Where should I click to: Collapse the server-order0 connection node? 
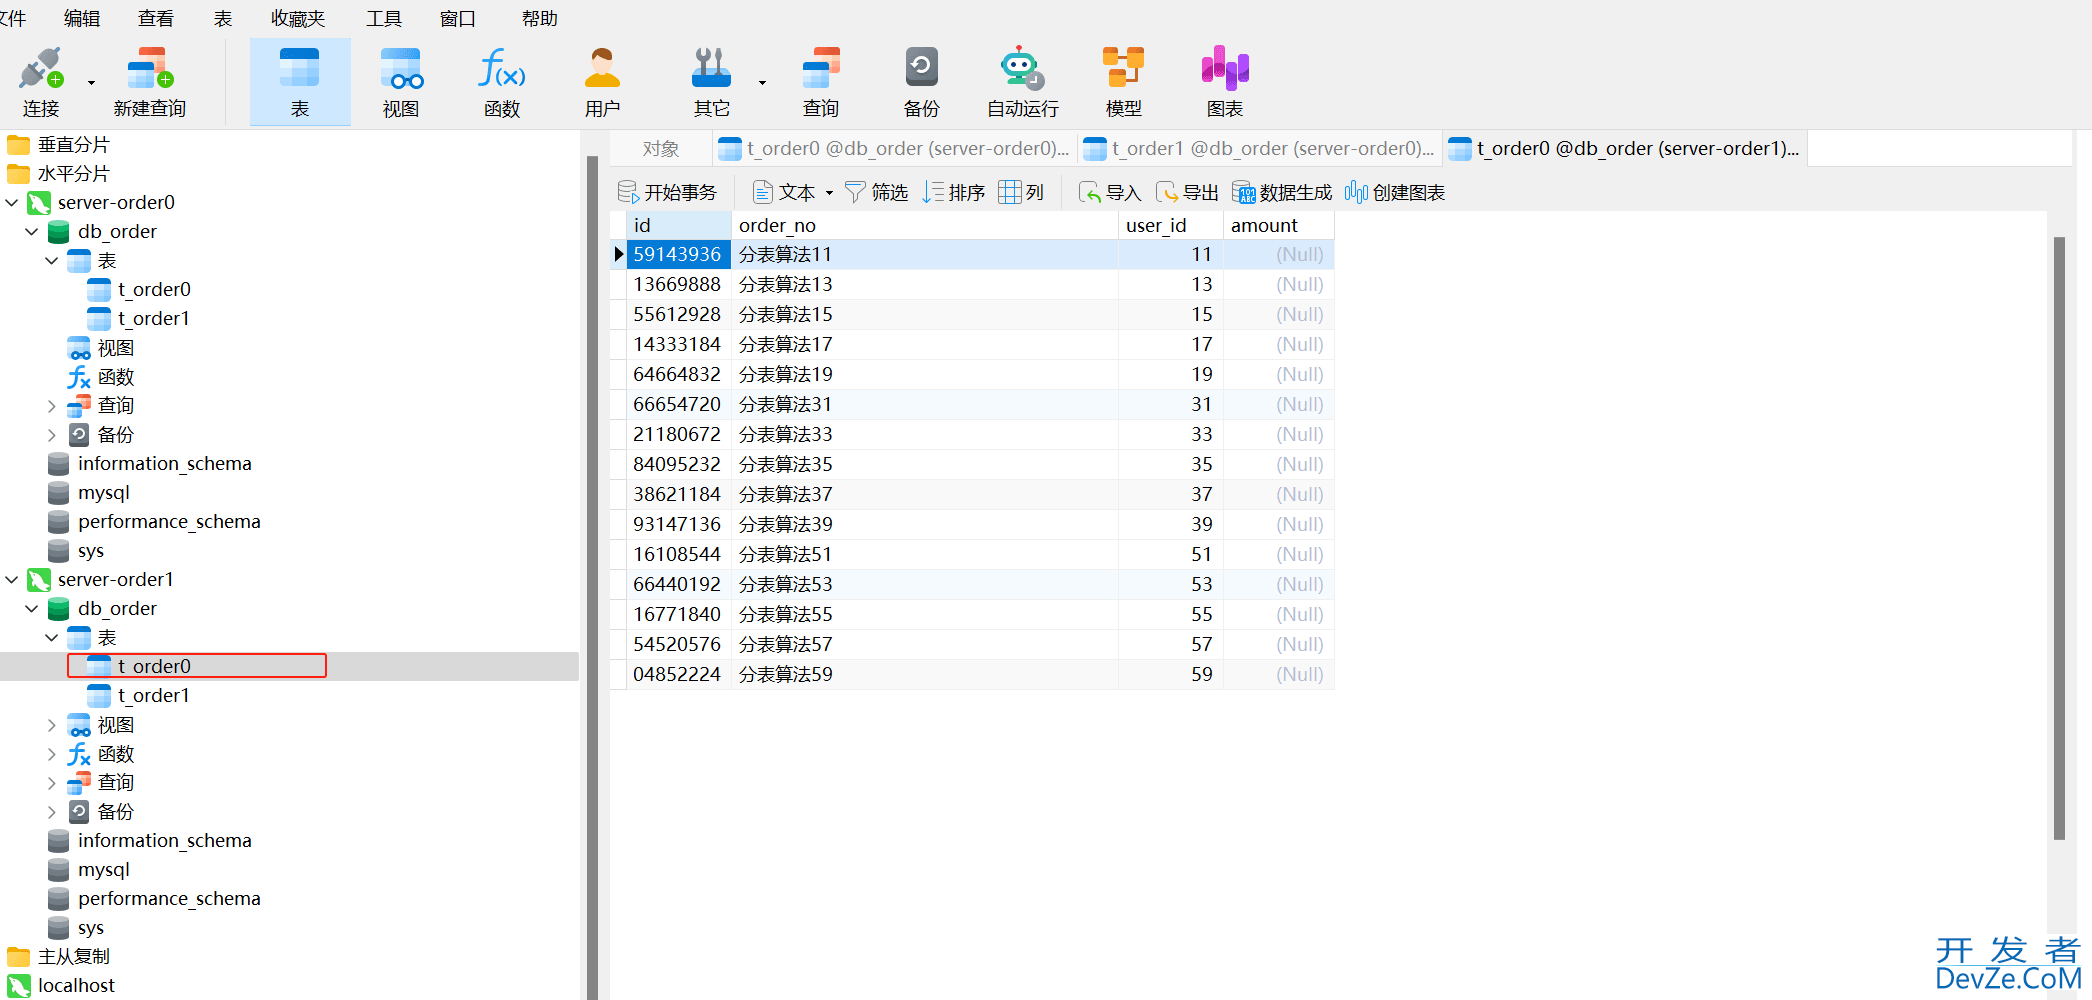[x=12, y=202]
